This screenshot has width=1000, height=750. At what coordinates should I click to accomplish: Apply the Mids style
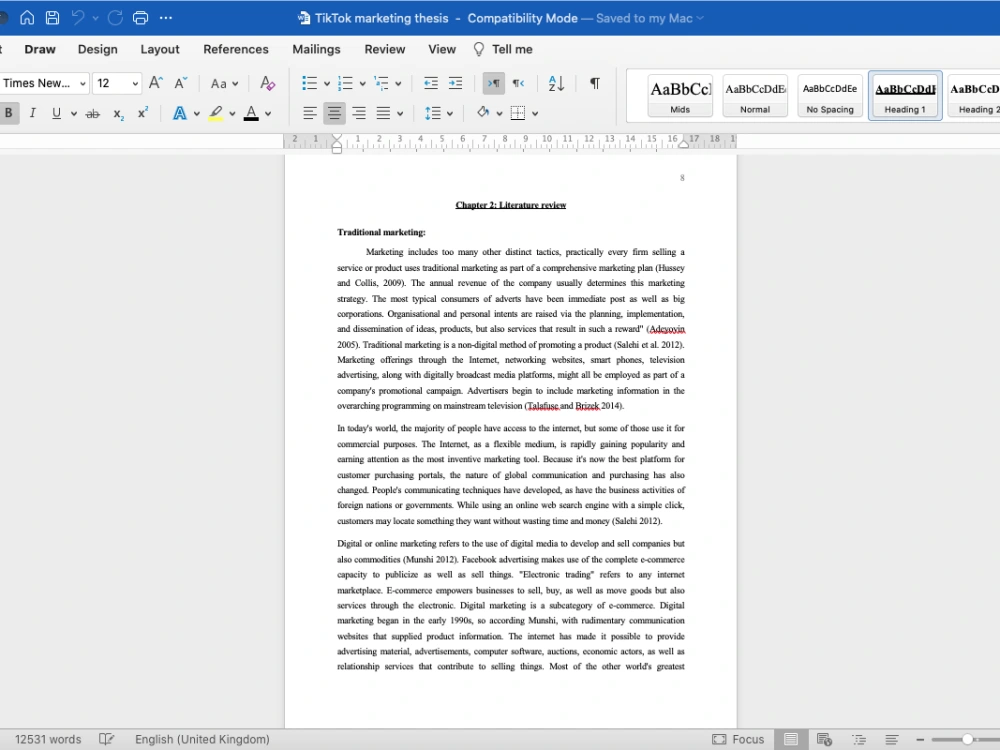pyautogui.click(x=680, y=96)
